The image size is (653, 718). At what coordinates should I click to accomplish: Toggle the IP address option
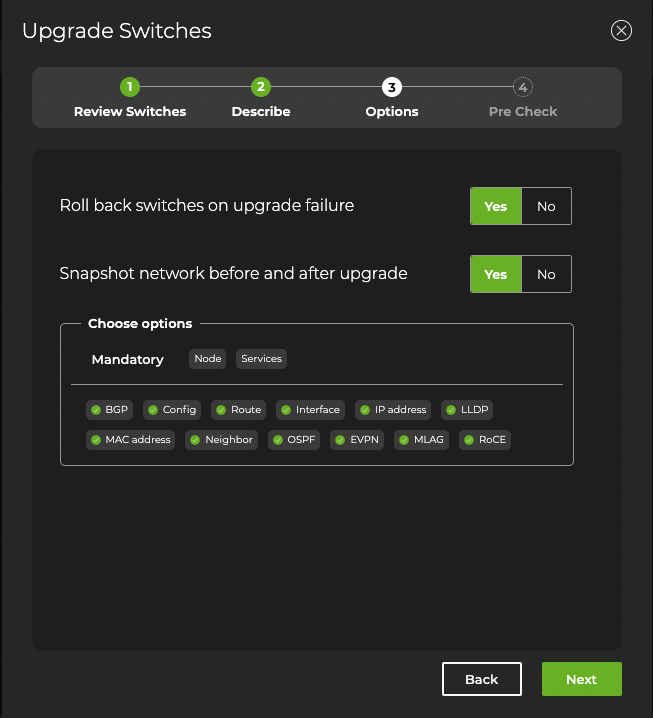pos(393,410)
